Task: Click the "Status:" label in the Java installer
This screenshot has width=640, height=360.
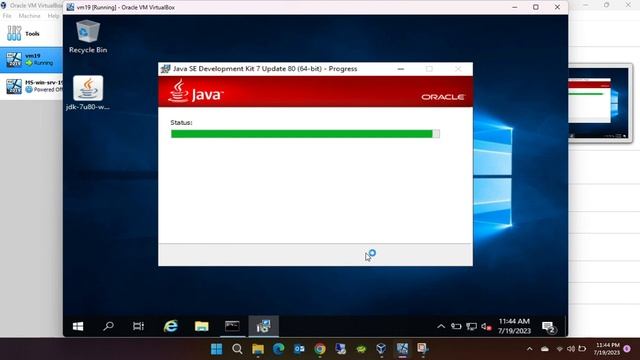Action: 181,122
